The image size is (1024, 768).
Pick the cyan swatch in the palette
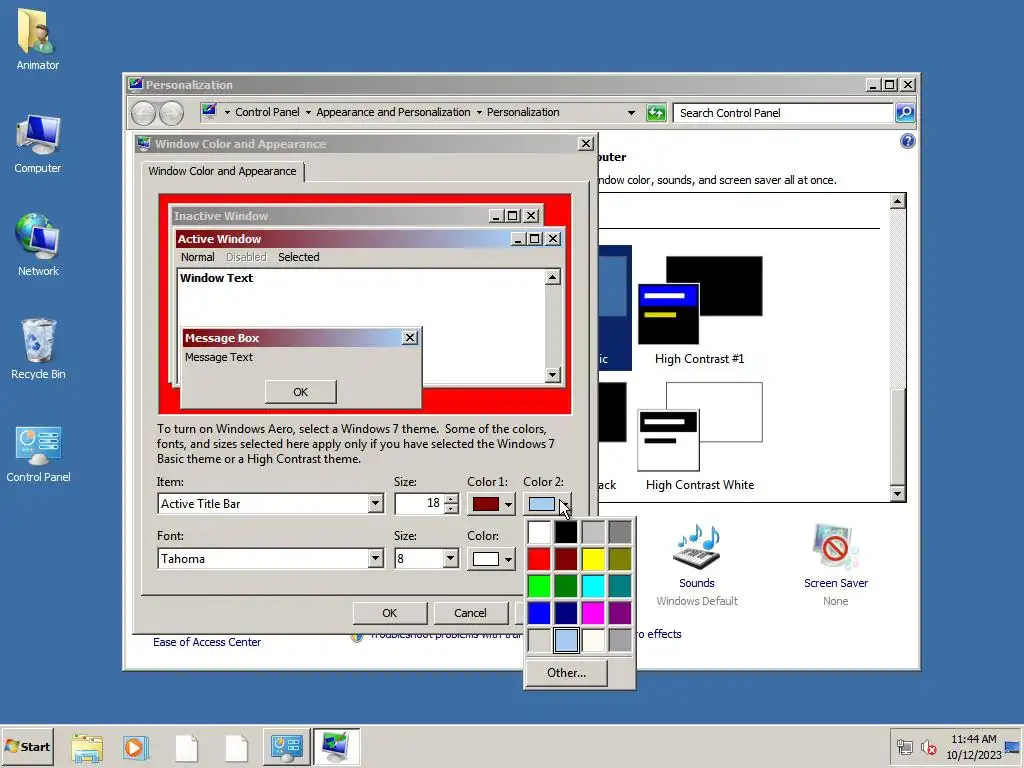[x=593, y=586]
